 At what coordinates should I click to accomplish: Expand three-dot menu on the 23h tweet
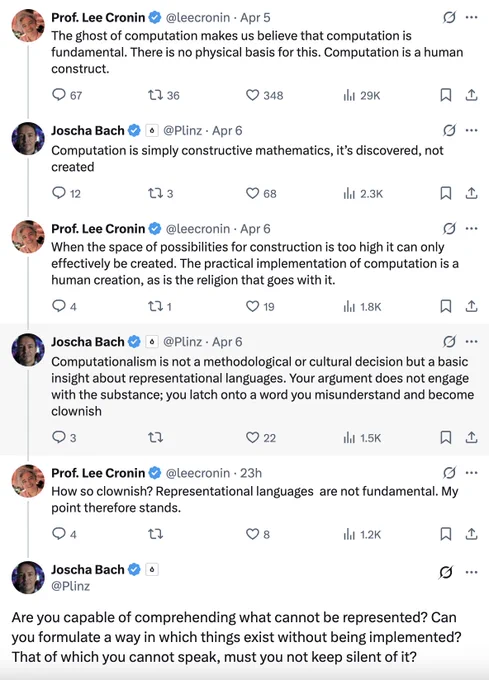pyautogui.click(x=472, y=473)
